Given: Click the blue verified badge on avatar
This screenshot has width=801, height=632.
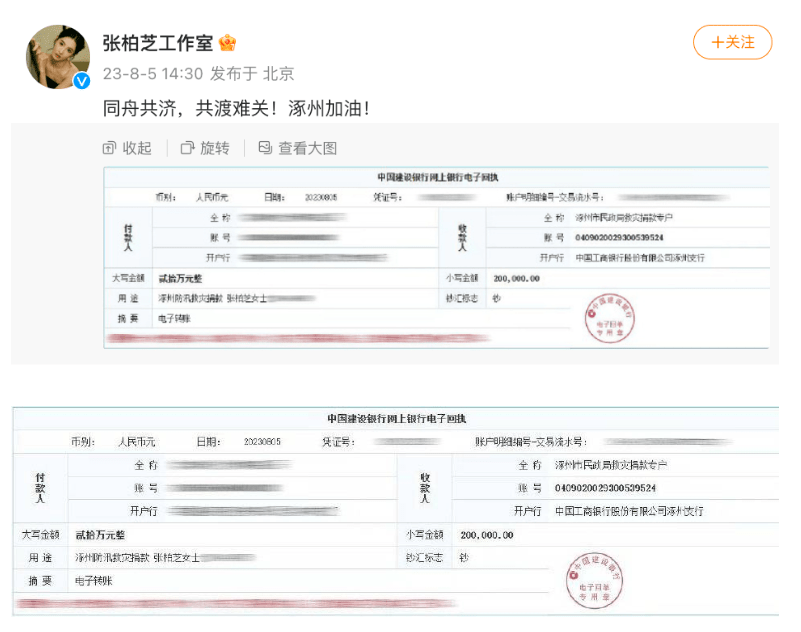Looking at the screenshot, I should pyautogui.click(x=81, y=81).
